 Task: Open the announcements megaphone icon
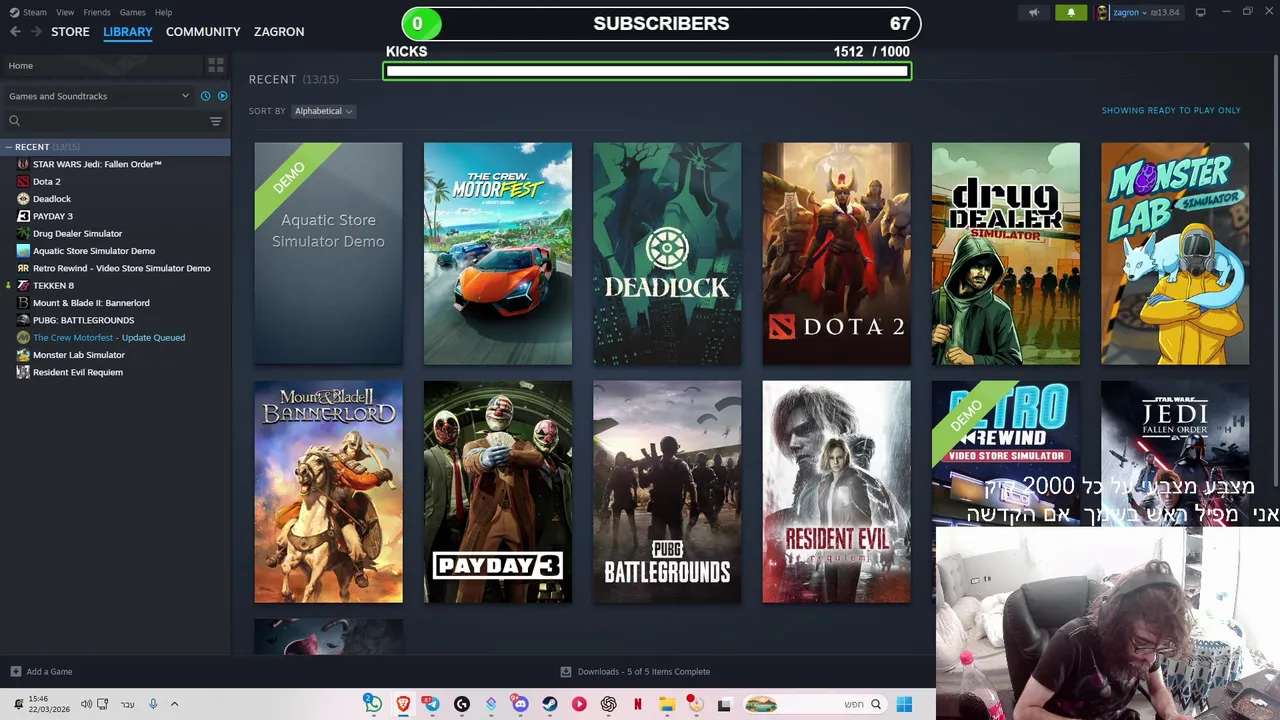tap(1034, 12)
